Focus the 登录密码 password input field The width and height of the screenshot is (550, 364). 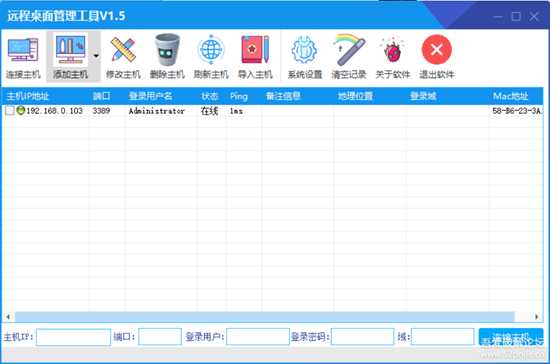click(x=362, y=337)
